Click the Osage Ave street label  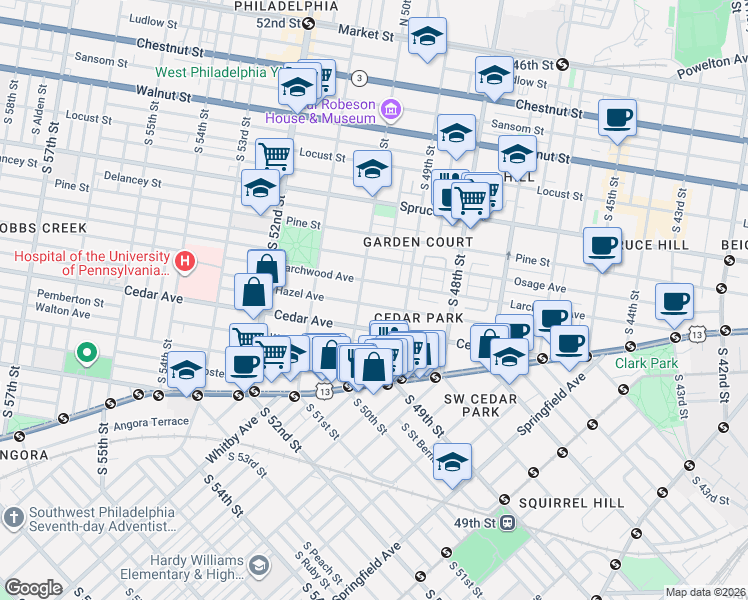click(540, 285)
